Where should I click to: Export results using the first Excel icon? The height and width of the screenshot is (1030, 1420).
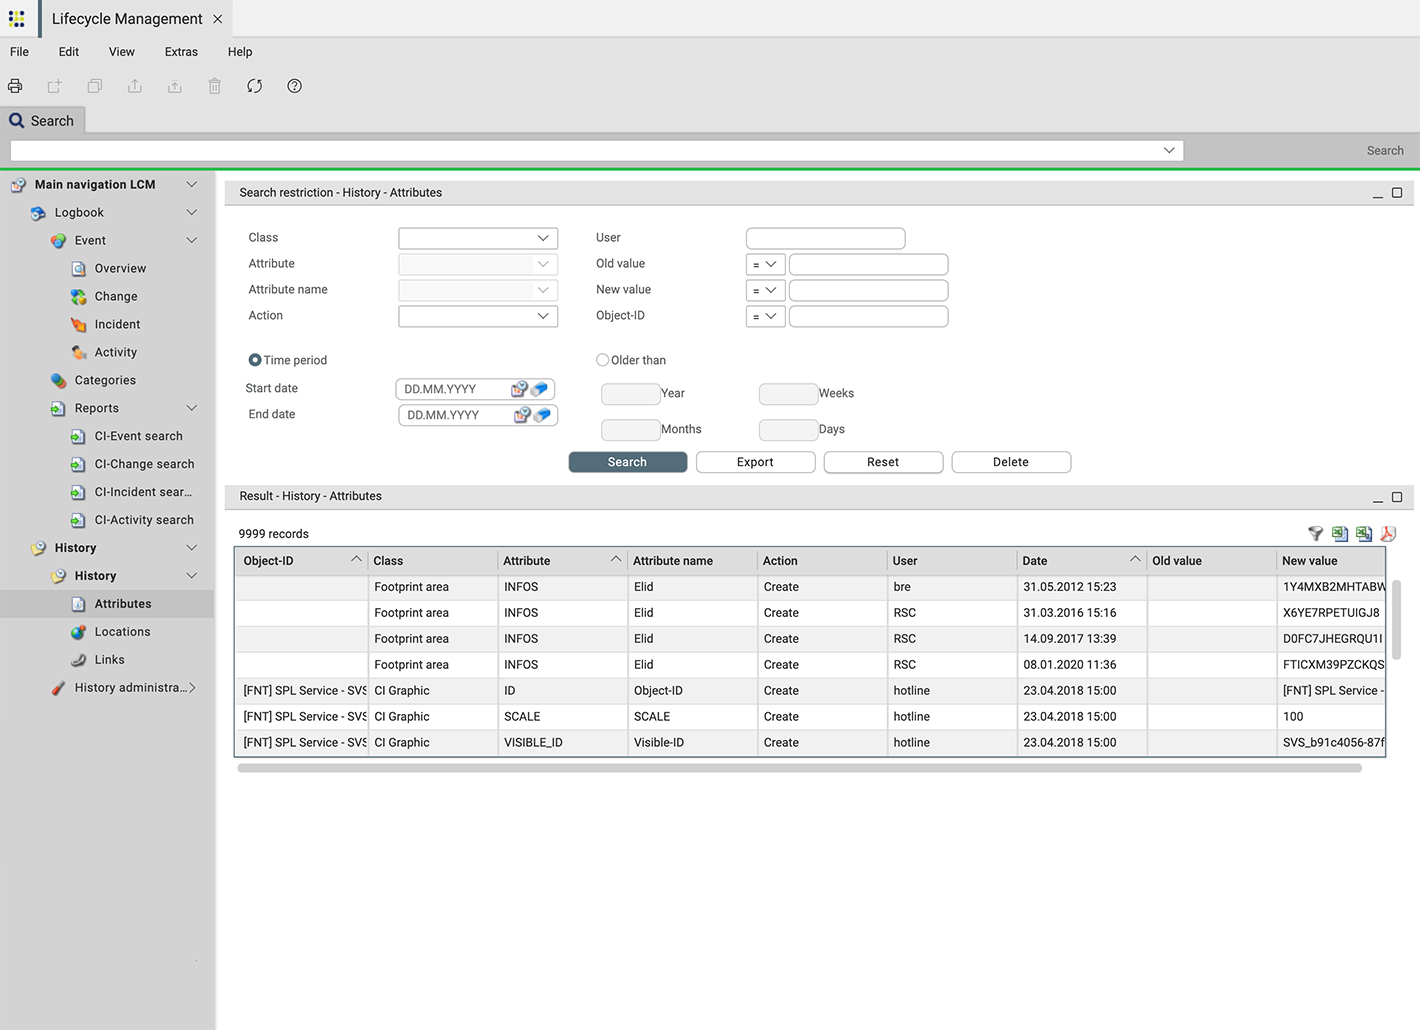coord(1339,533)
